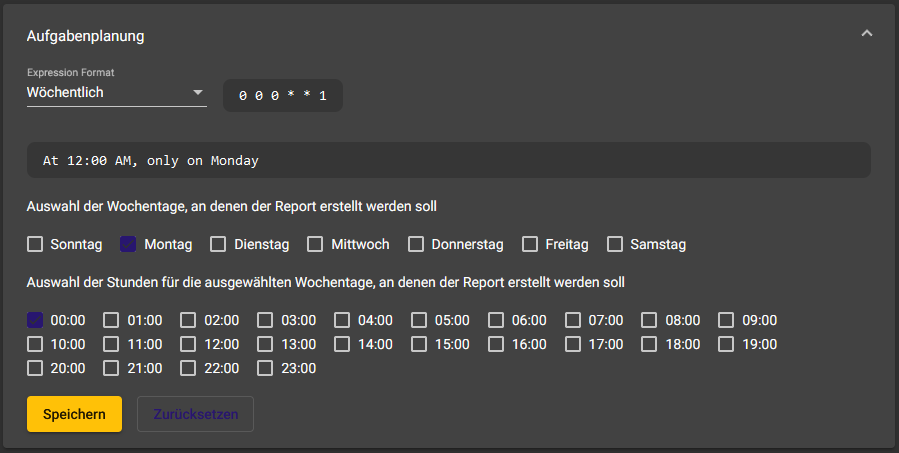This screenshot has width=899, height=453.
Task: Check the 19:00 hour checkbox
Action: (727, 344)
